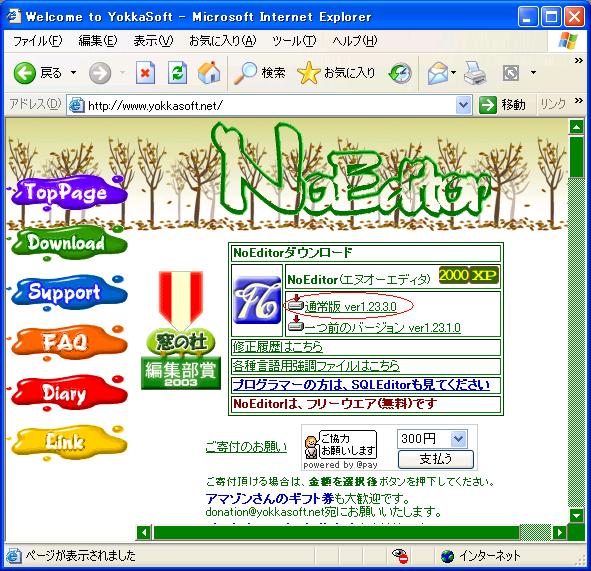
Task: Click the page icon in address bar
Action: (x=77, y=105)
